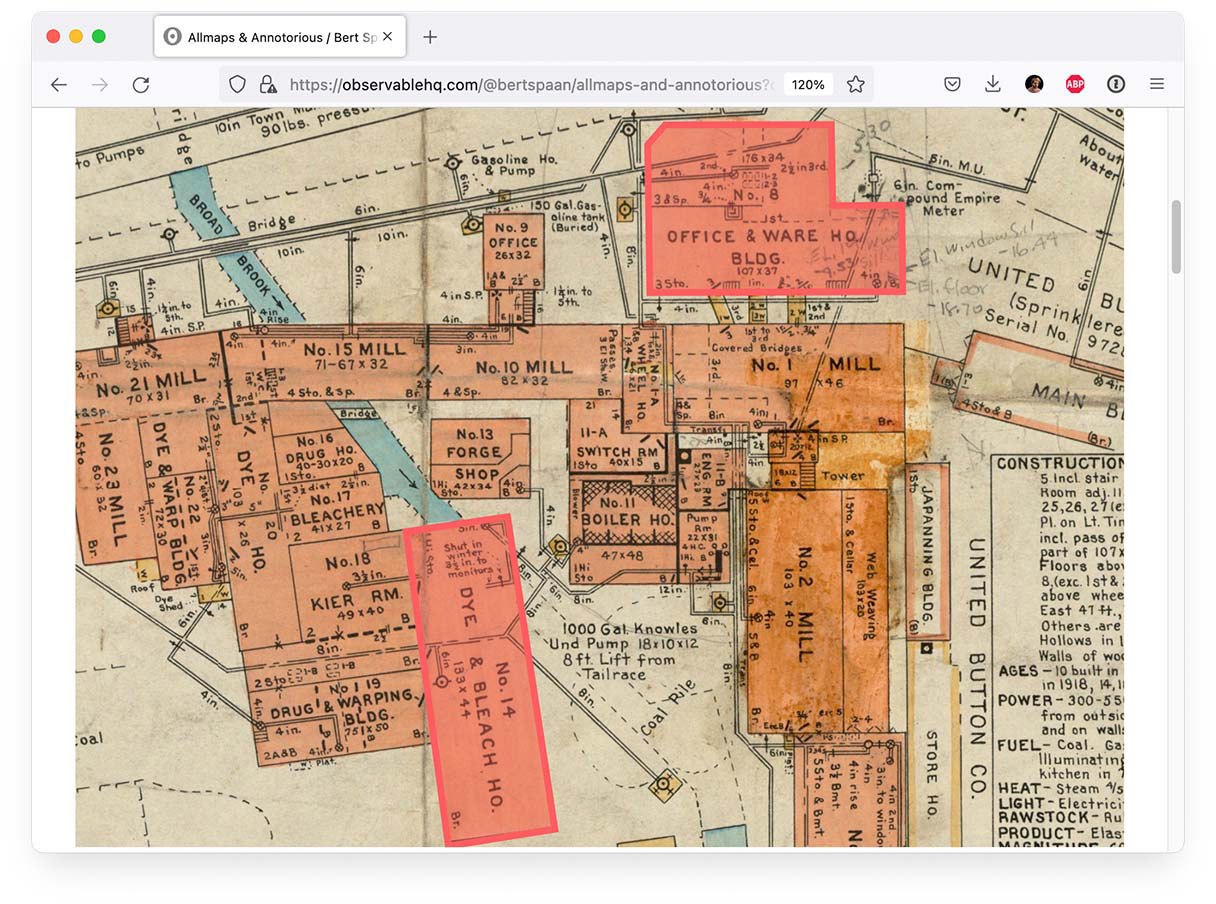Click the site security padlock icon
Image resolution: width=1216 pixels, height=904 pixels.
[x=267, y=85]
